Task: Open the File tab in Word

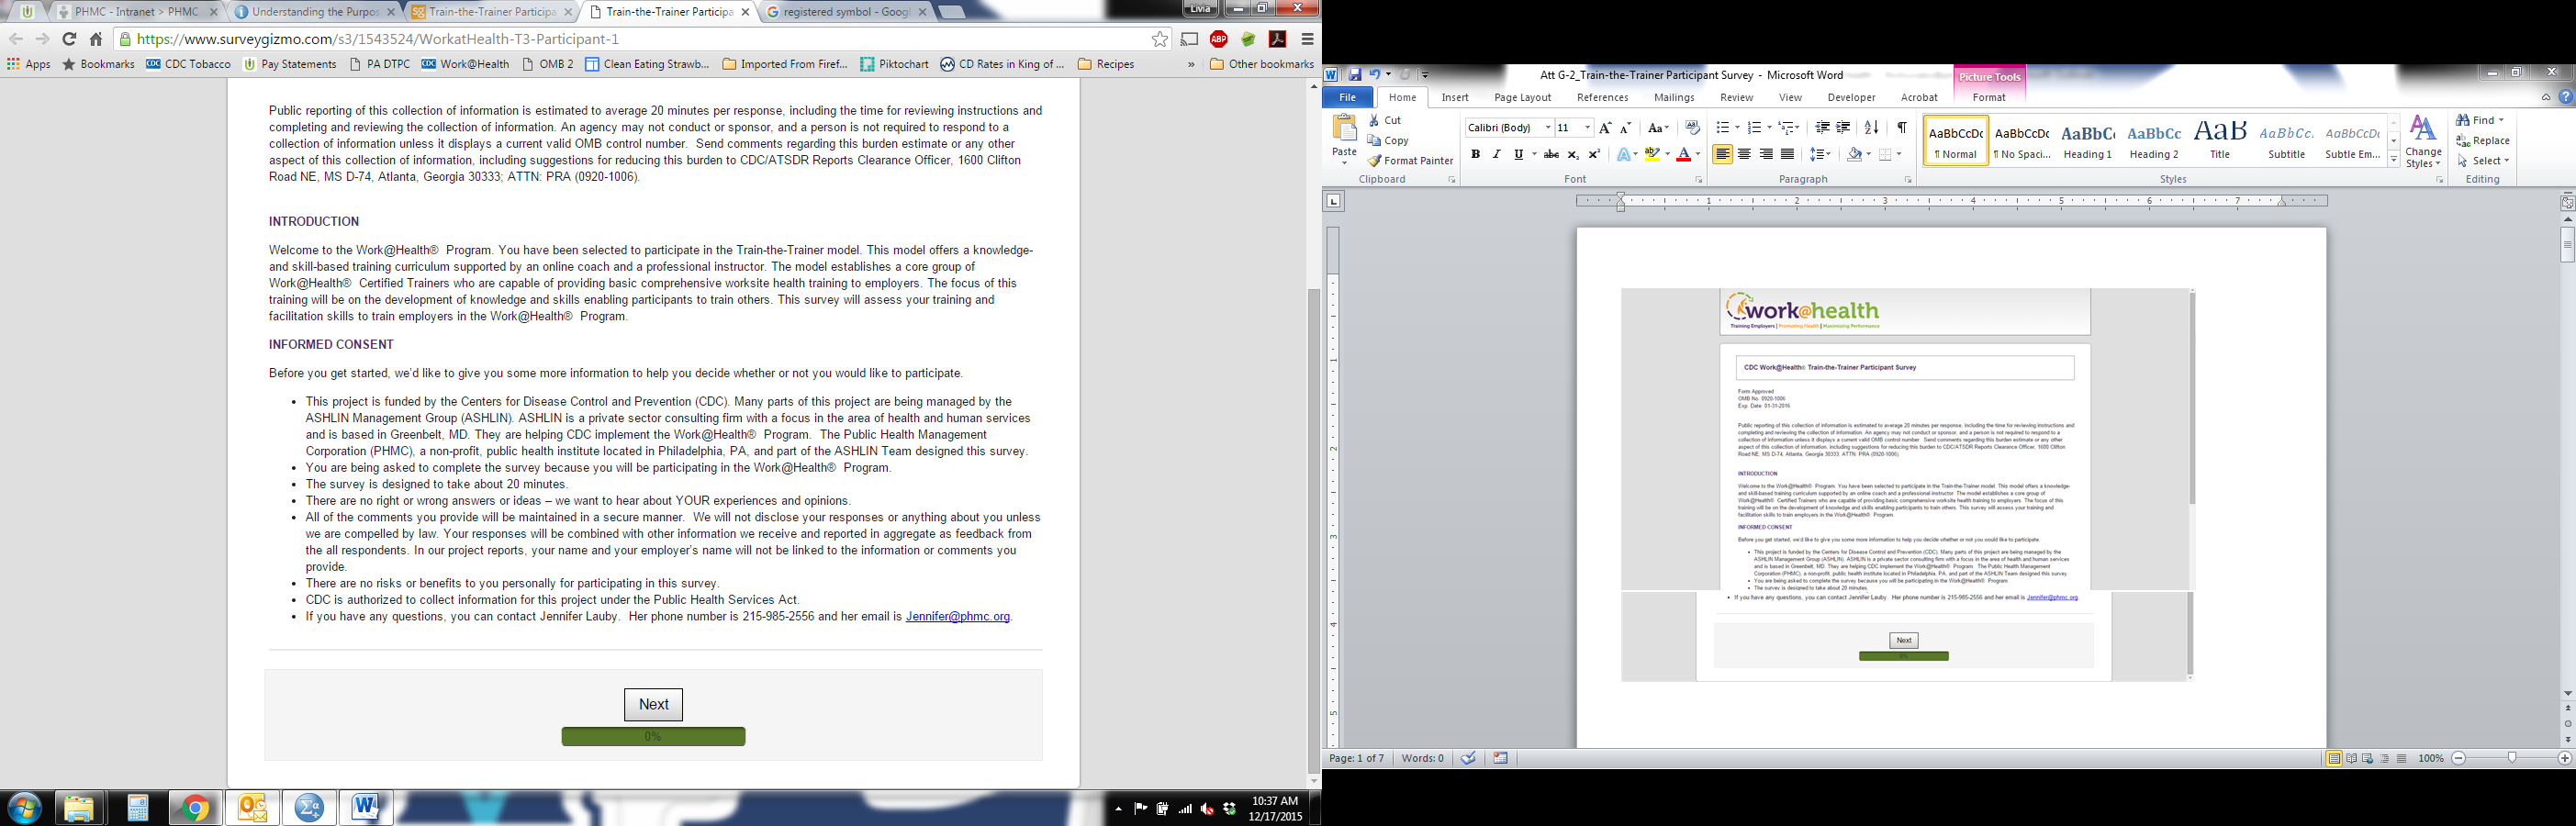Action: [1347, 97]
